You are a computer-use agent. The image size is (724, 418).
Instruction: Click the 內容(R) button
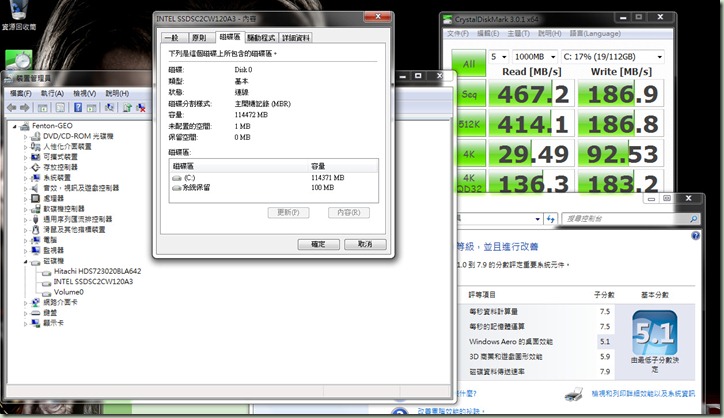point(349,212)
